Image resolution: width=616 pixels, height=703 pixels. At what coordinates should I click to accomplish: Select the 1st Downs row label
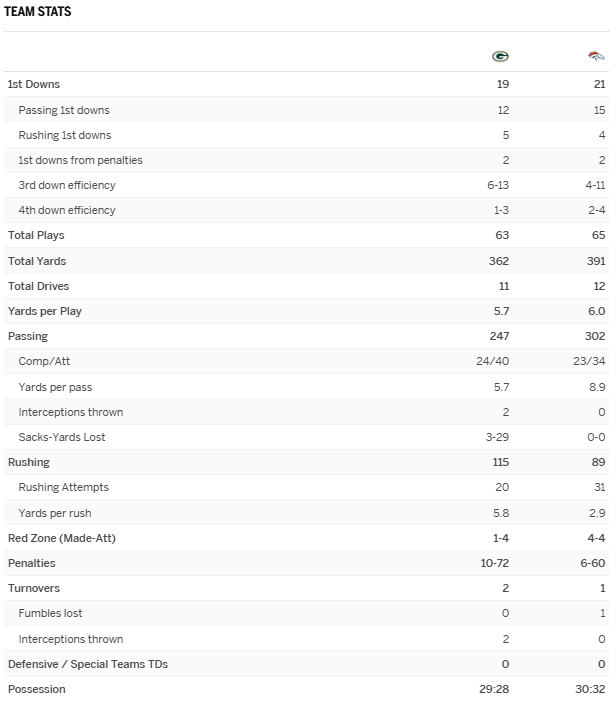click(33, 85)
